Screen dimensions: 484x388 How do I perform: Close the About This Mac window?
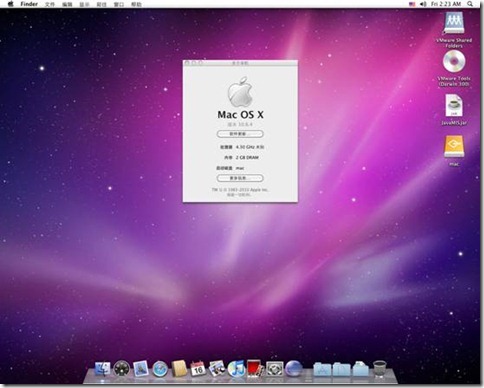coord(187,63)
